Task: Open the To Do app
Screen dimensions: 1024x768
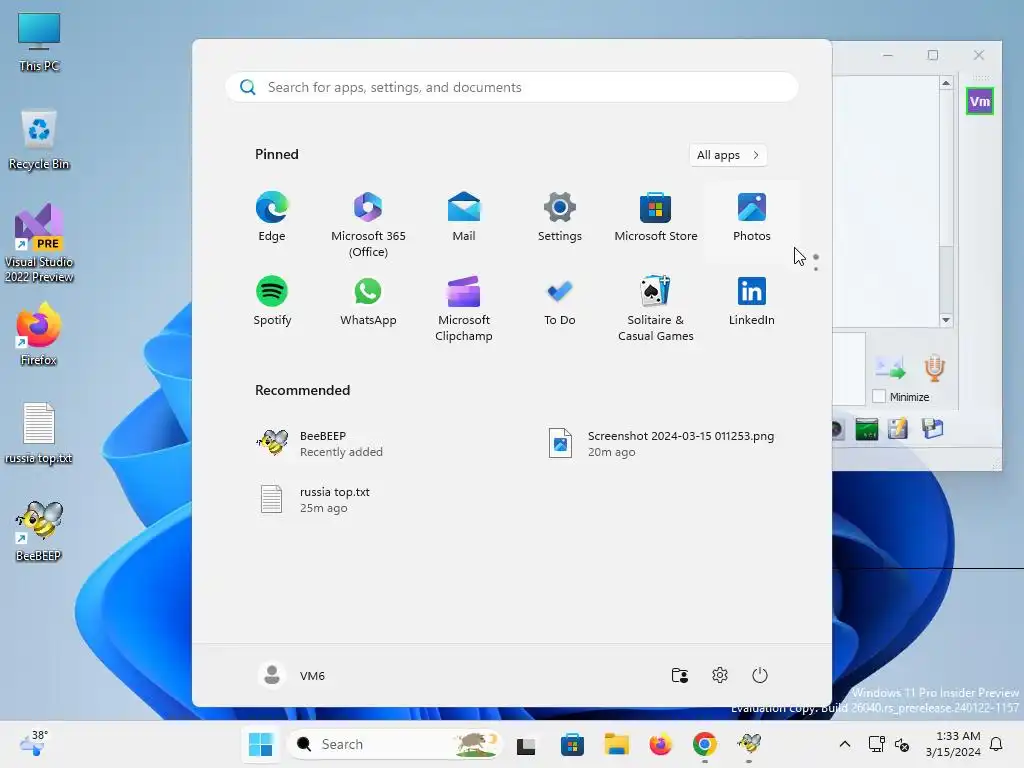Action: pos(560,301)
